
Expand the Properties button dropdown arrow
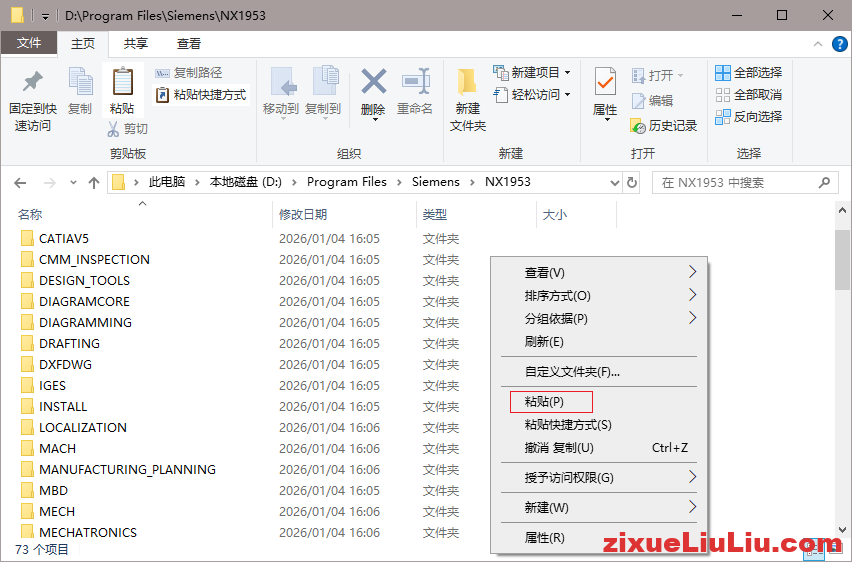(x=607, y=119)
